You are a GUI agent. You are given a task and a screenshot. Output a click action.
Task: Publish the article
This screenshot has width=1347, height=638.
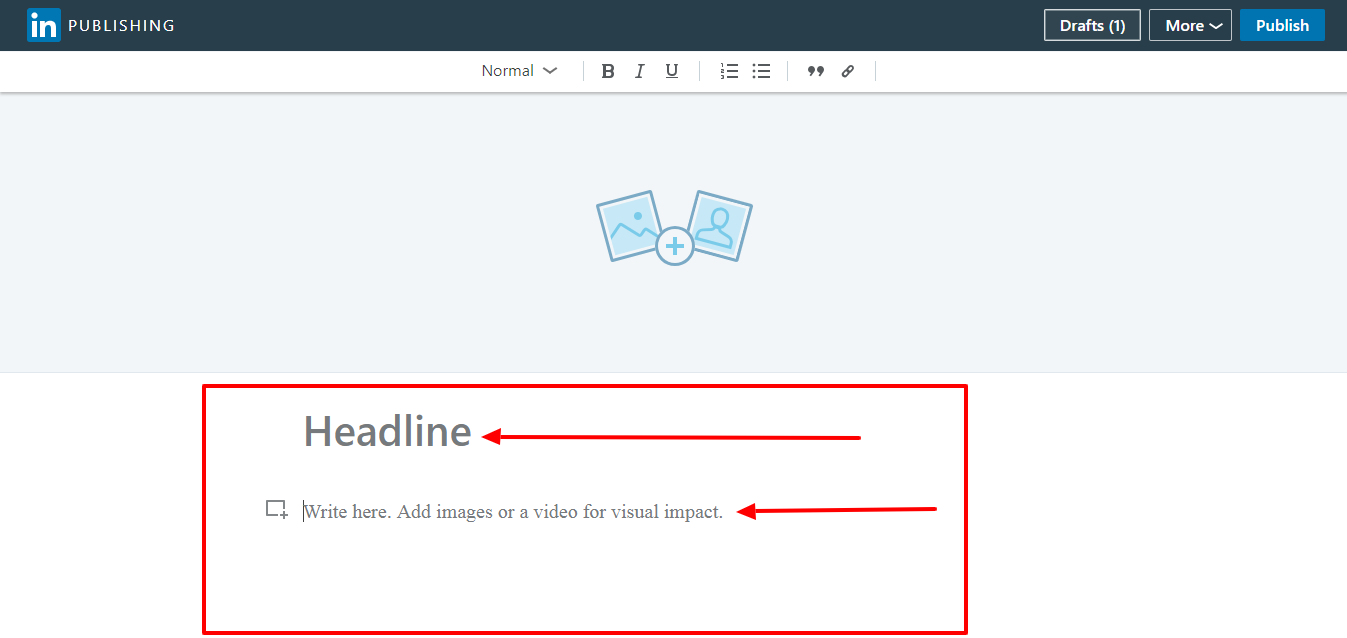(x=1282, y=26)
